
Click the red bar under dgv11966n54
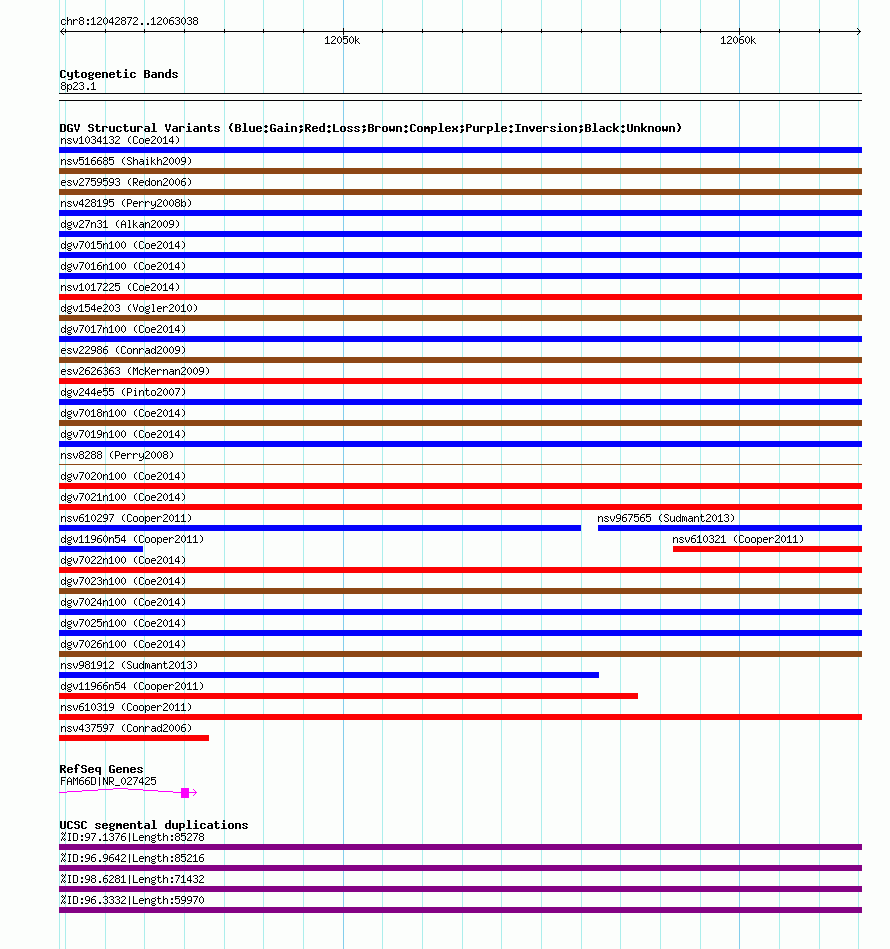(x=348, y=696)
